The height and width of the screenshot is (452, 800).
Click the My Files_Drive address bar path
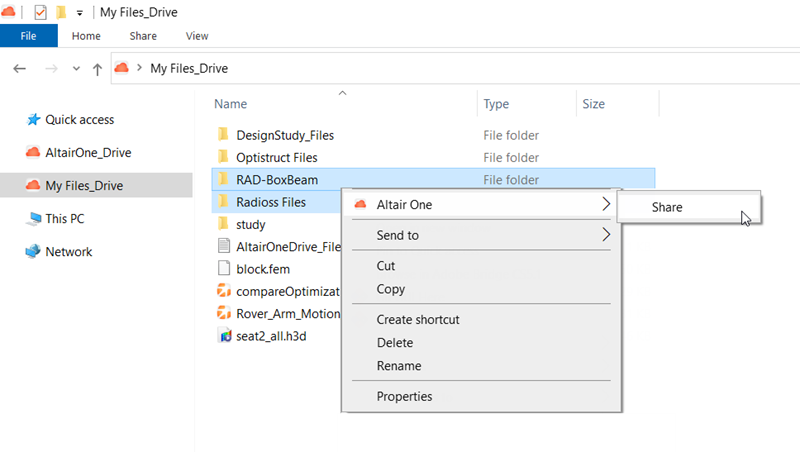coord(188,68)
